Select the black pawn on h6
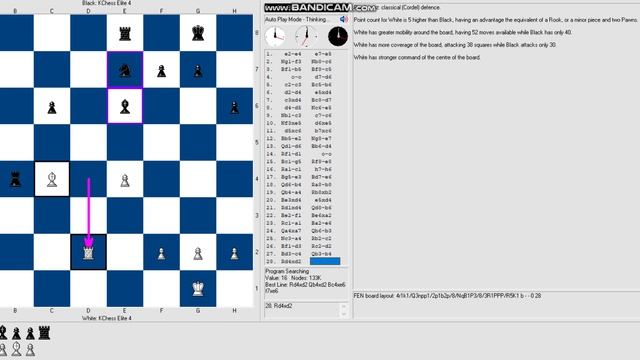Screen dimensions: 640x360 point(234,108)
